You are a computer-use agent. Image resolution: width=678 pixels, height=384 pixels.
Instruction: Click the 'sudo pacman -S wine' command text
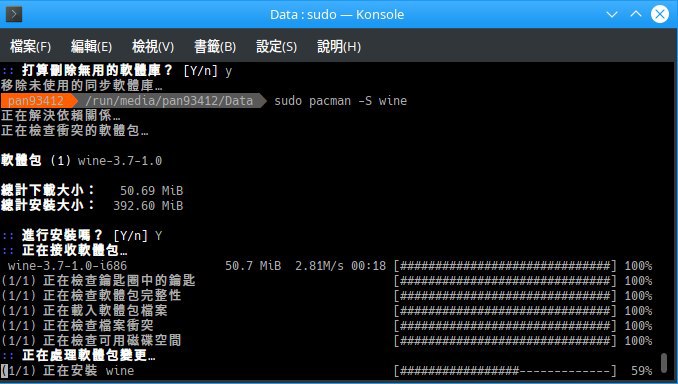pyautogui.click(x=340, y=101)
